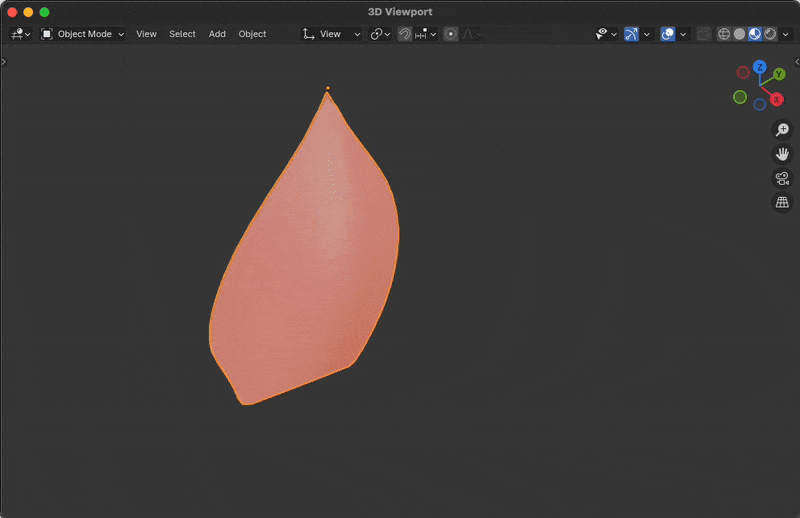Toggle snapping magnet icon

point(405,34)
